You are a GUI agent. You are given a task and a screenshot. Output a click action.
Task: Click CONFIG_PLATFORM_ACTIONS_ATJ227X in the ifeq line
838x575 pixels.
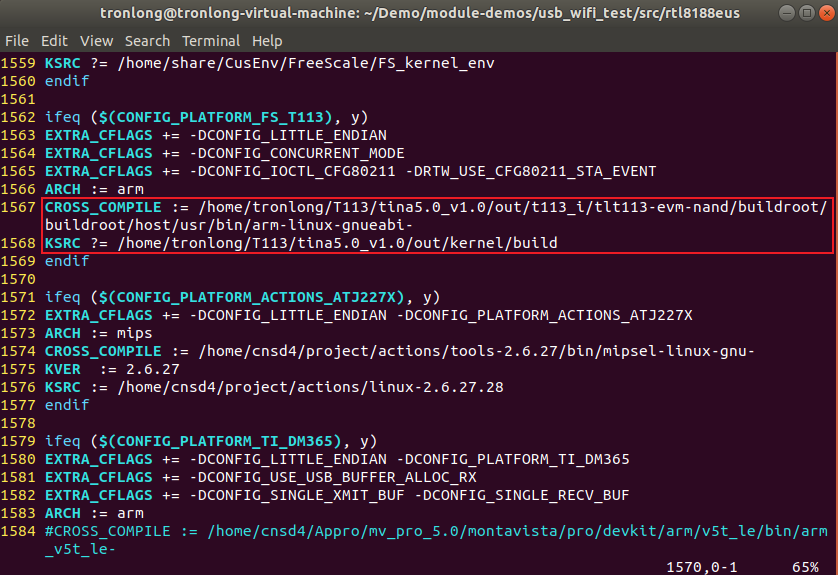(x=257, y=297)
